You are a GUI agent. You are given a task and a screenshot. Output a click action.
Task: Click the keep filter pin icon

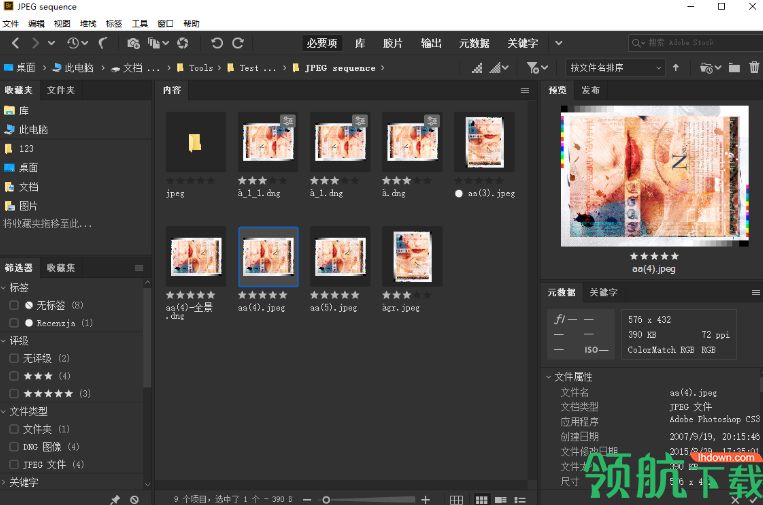(x=115, y=500)
